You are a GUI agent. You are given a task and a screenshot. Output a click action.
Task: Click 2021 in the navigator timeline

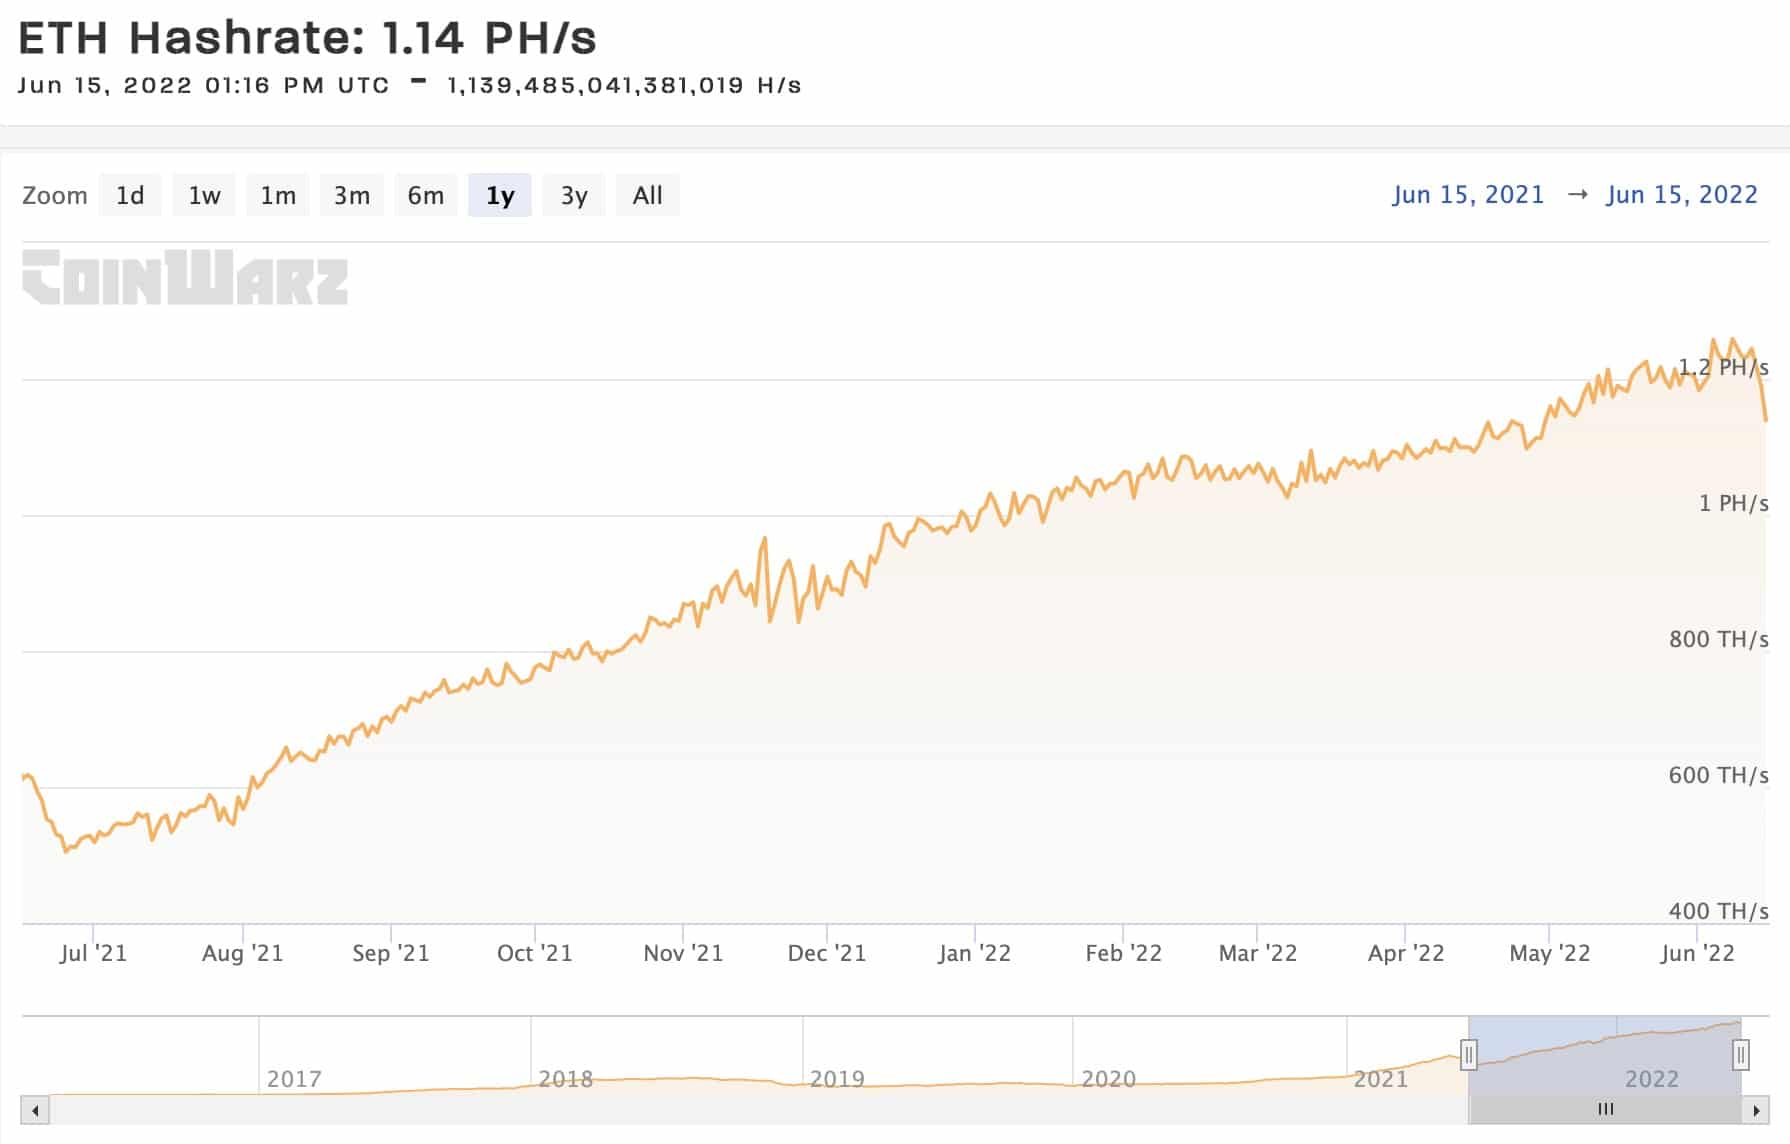1381,1079
